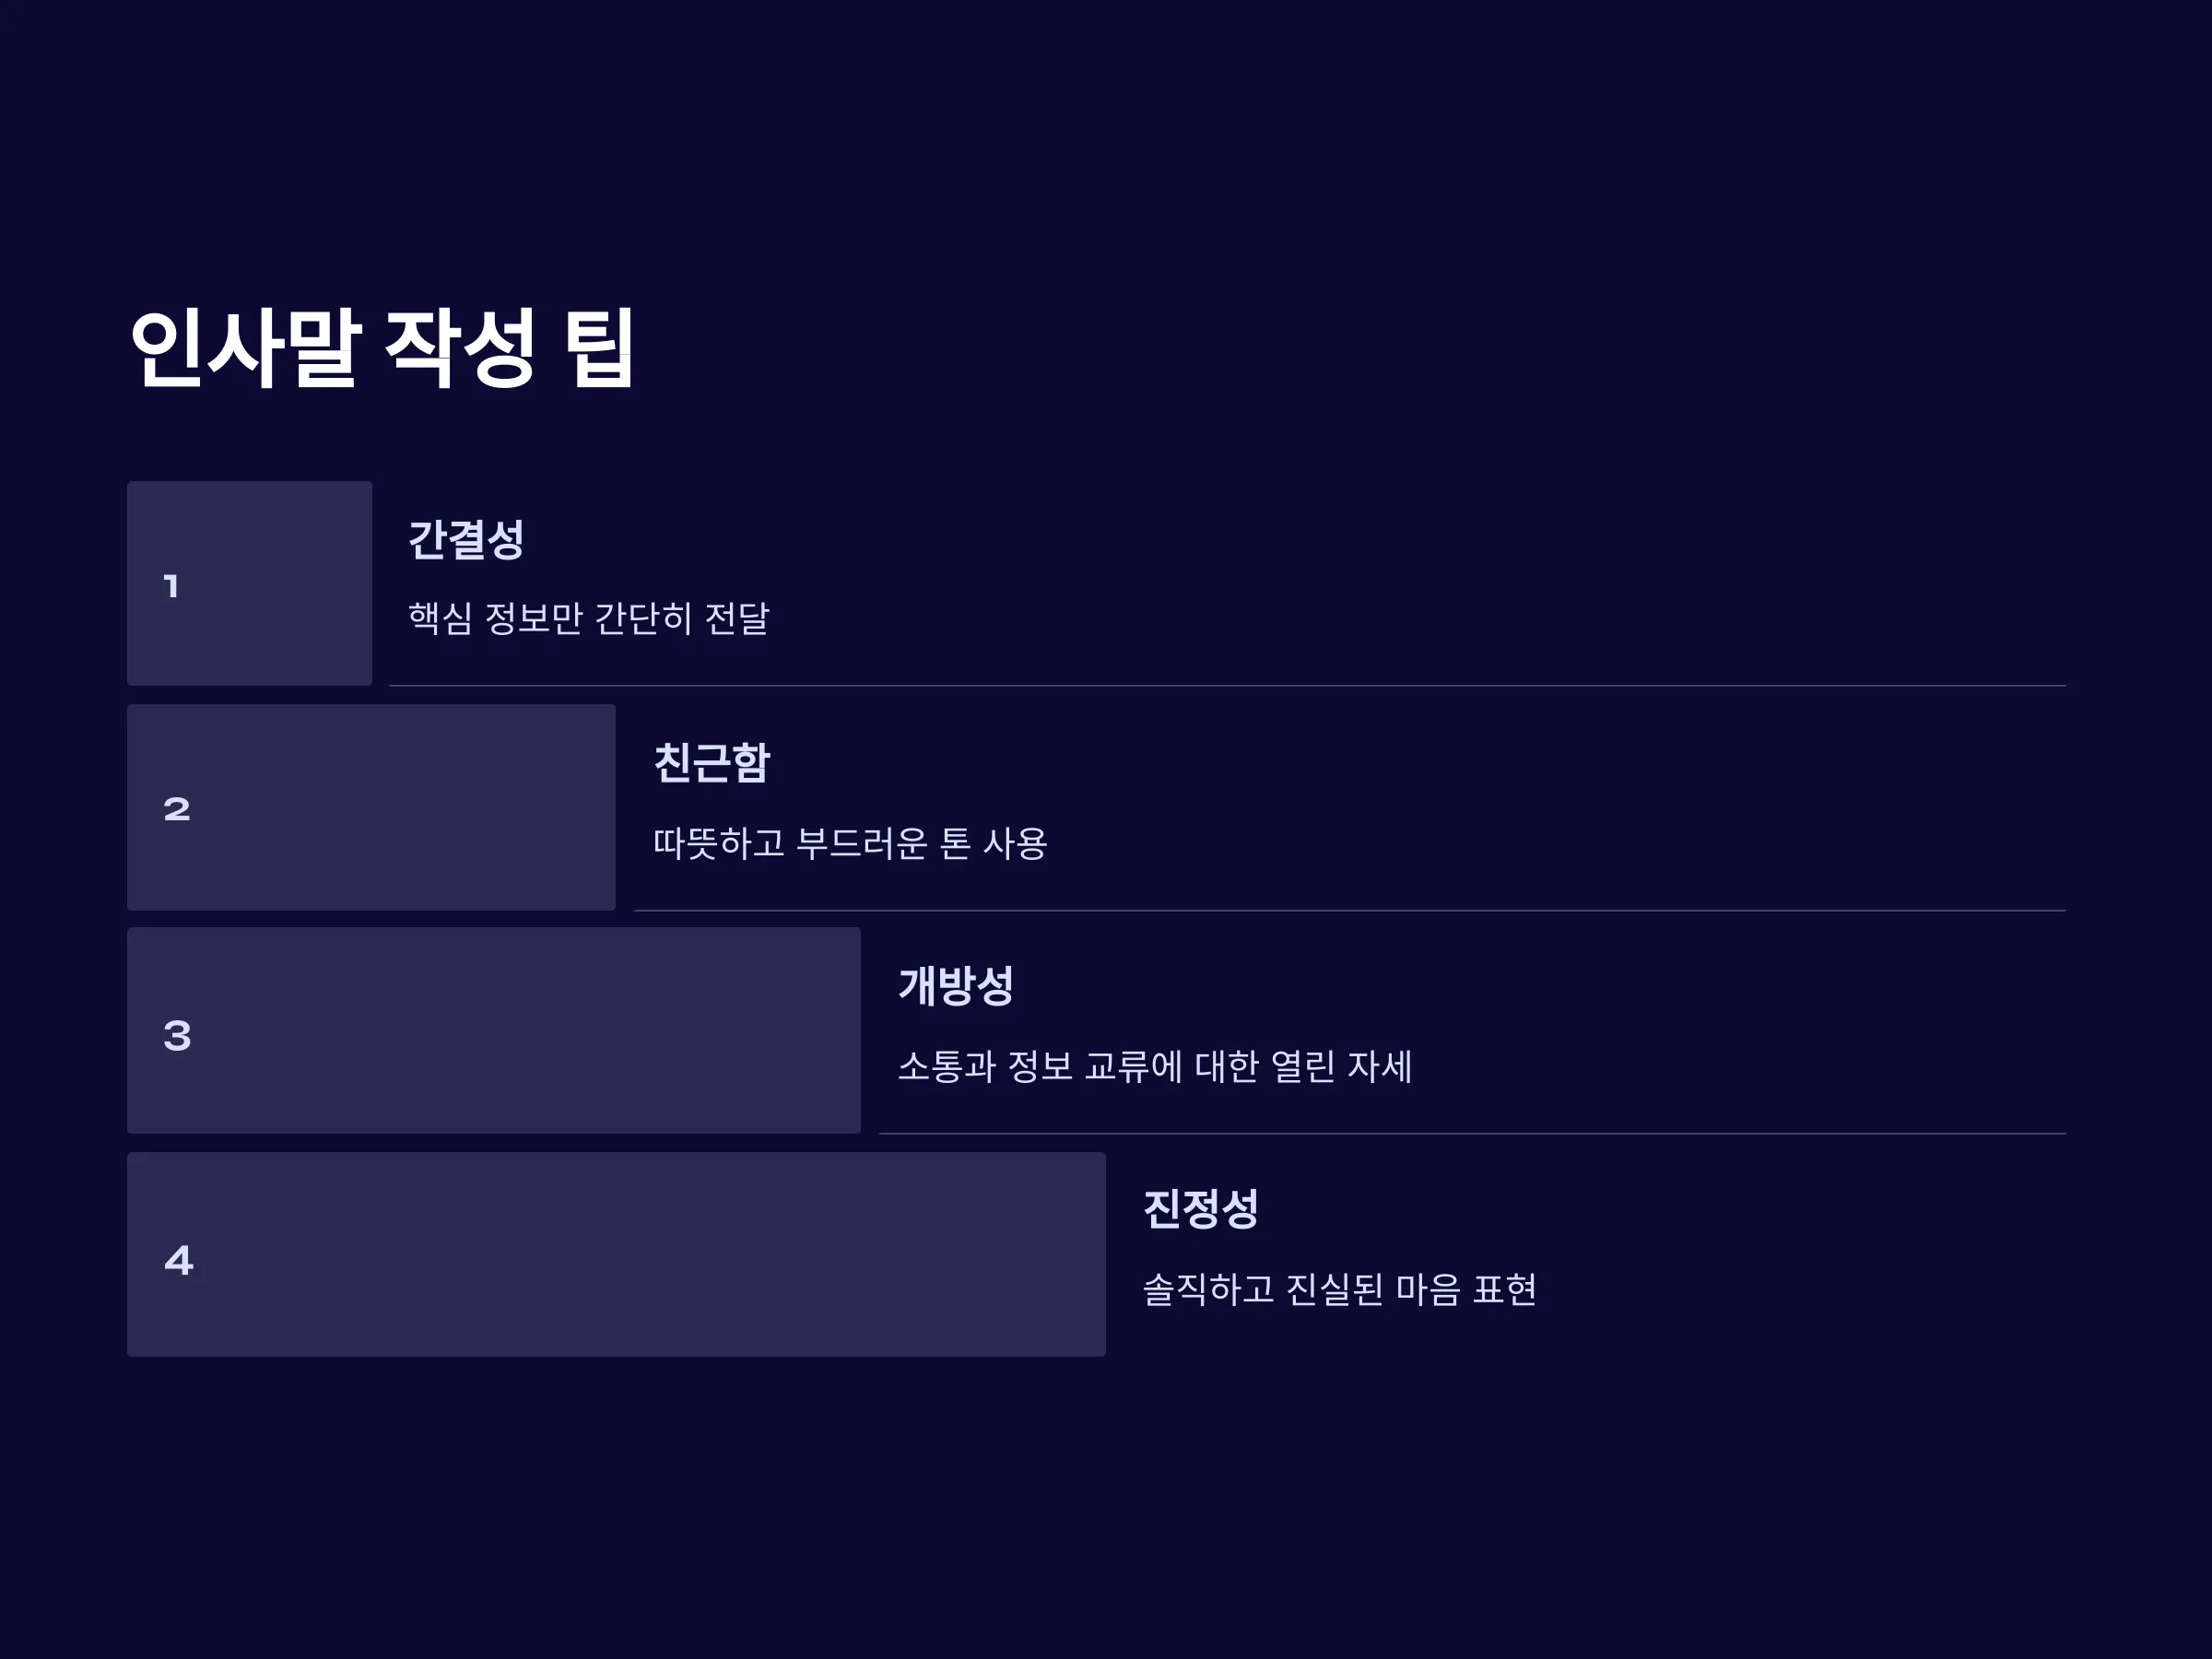Screen dimensions: 2212x1659
Task: Select the number 3 block
Action: tap(493, 1030)
